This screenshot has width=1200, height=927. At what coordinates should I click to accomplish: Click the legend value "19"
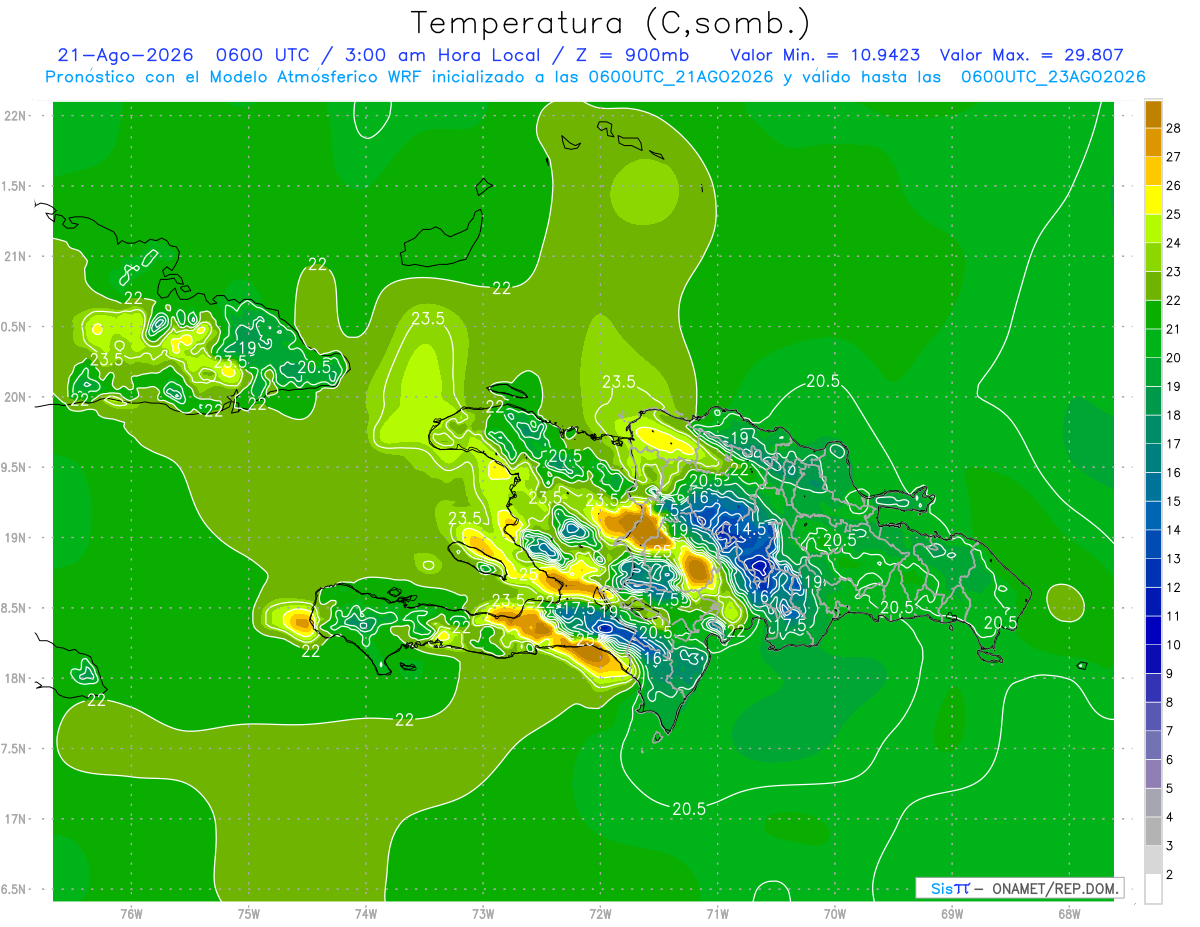pos(1174,387)
